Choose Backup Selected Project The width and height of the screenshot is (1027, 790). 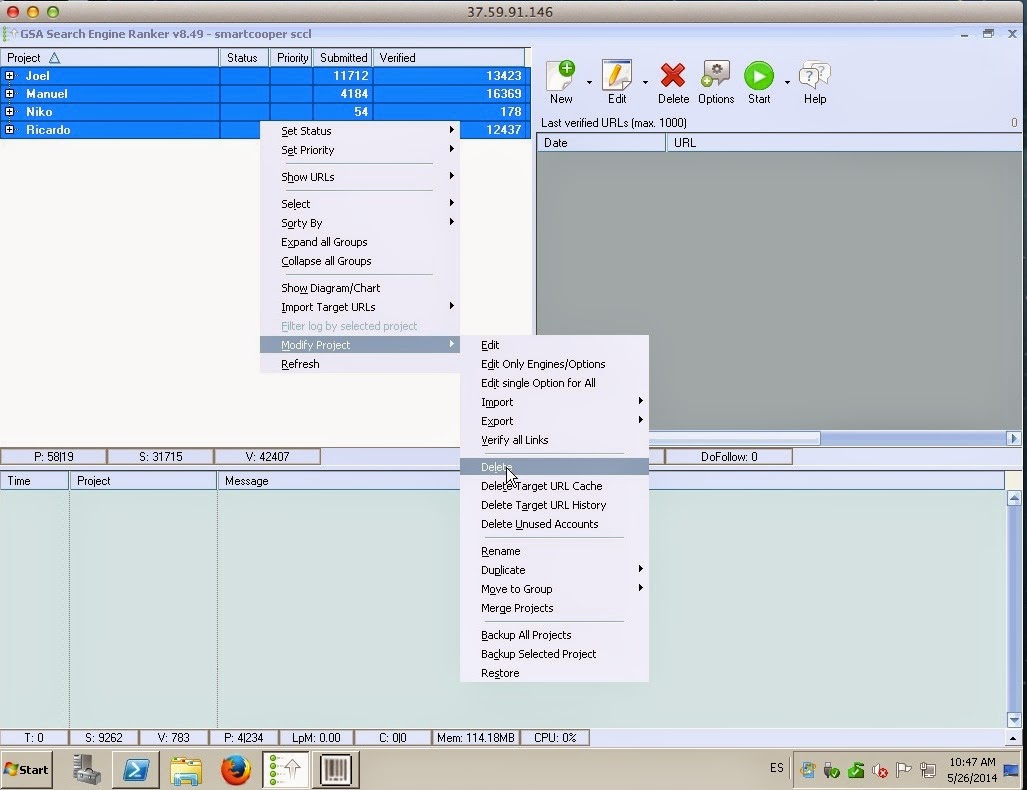554,654
